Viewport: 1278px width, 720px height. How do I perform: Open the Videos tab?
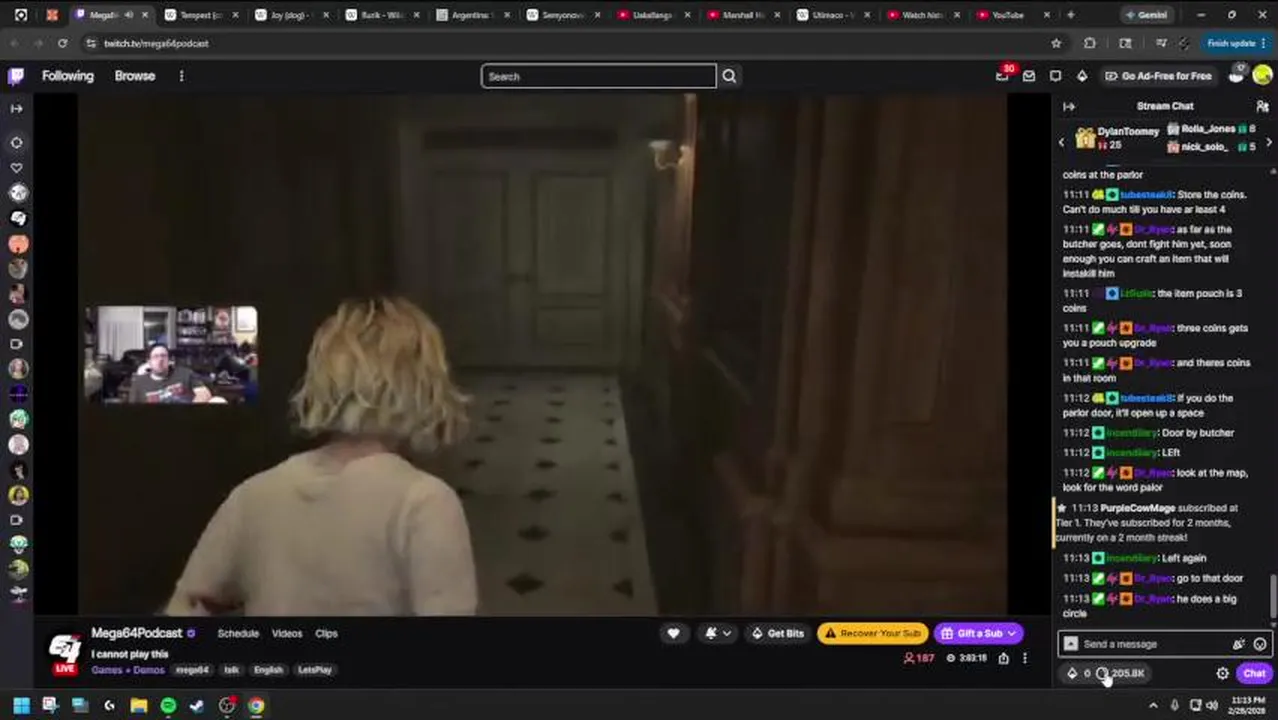[287, 633]
